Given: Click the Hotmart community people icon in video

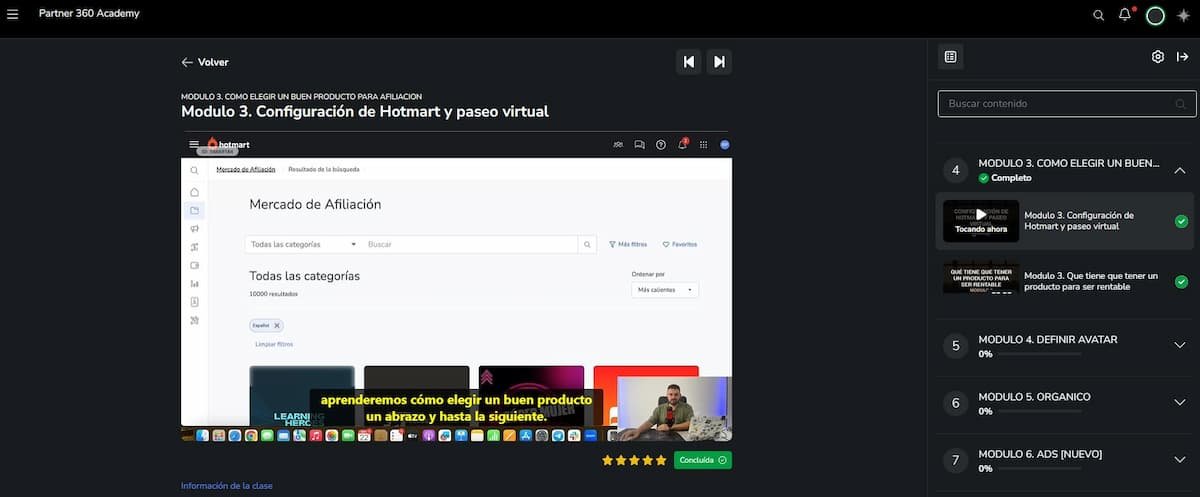Looking at the screenshot, I should (x=618, y=144).
